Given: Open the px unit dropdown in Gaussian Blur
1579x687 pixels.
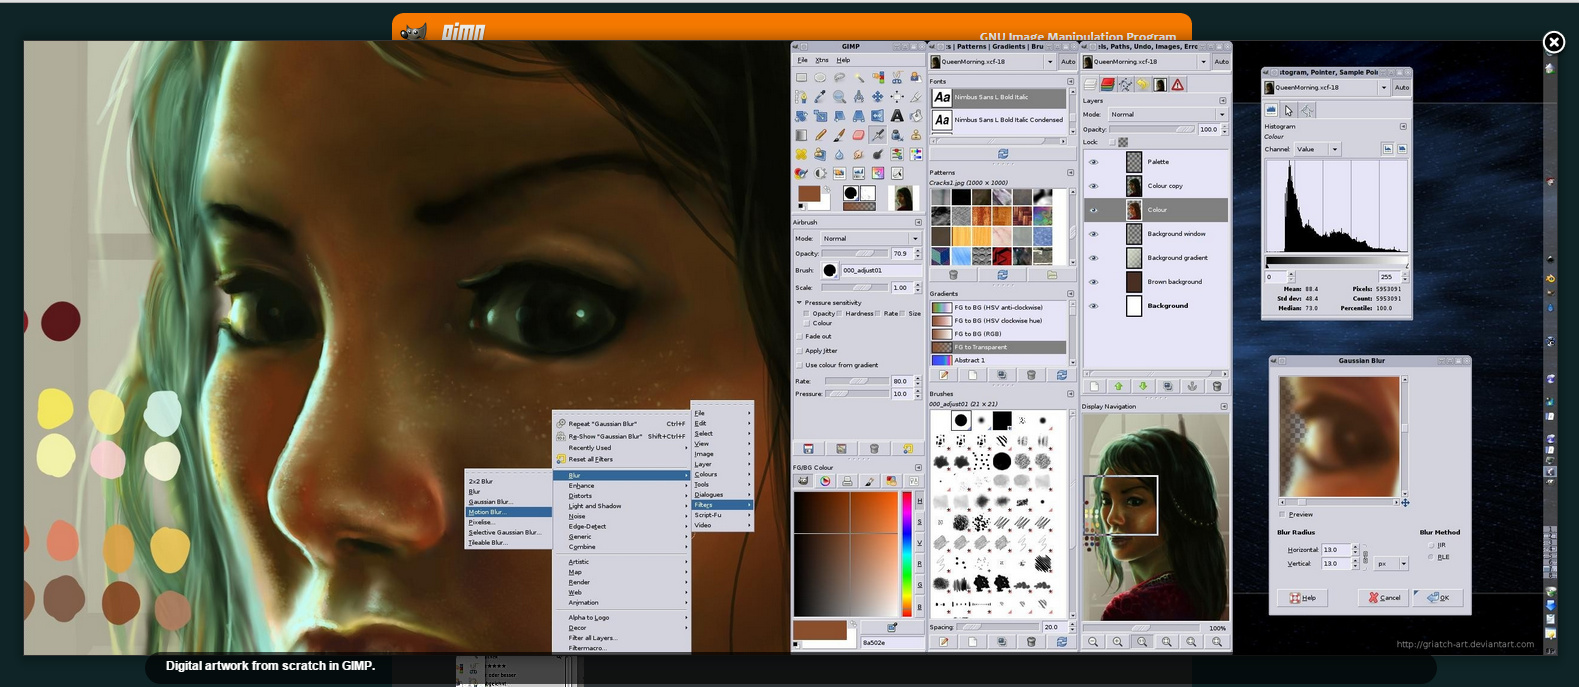Looking at the screenshot, I should [x=1391, y=564].
